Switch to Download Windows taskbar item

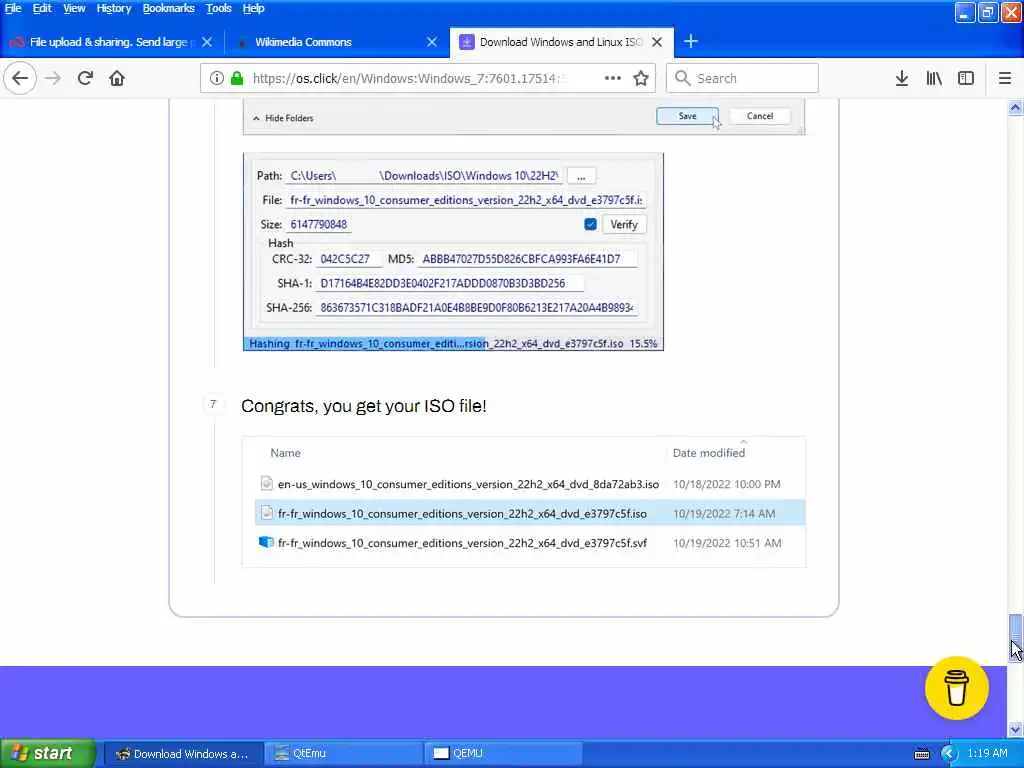184,754
